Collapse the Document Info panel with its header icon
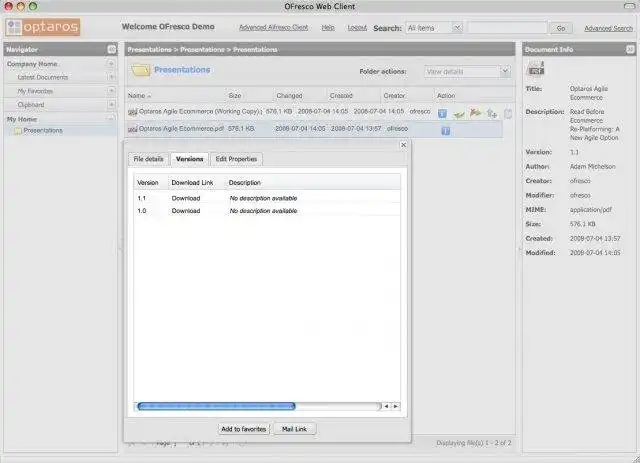Image resolution: width=640 pixels, height=463 pixels. coord(630,49)
